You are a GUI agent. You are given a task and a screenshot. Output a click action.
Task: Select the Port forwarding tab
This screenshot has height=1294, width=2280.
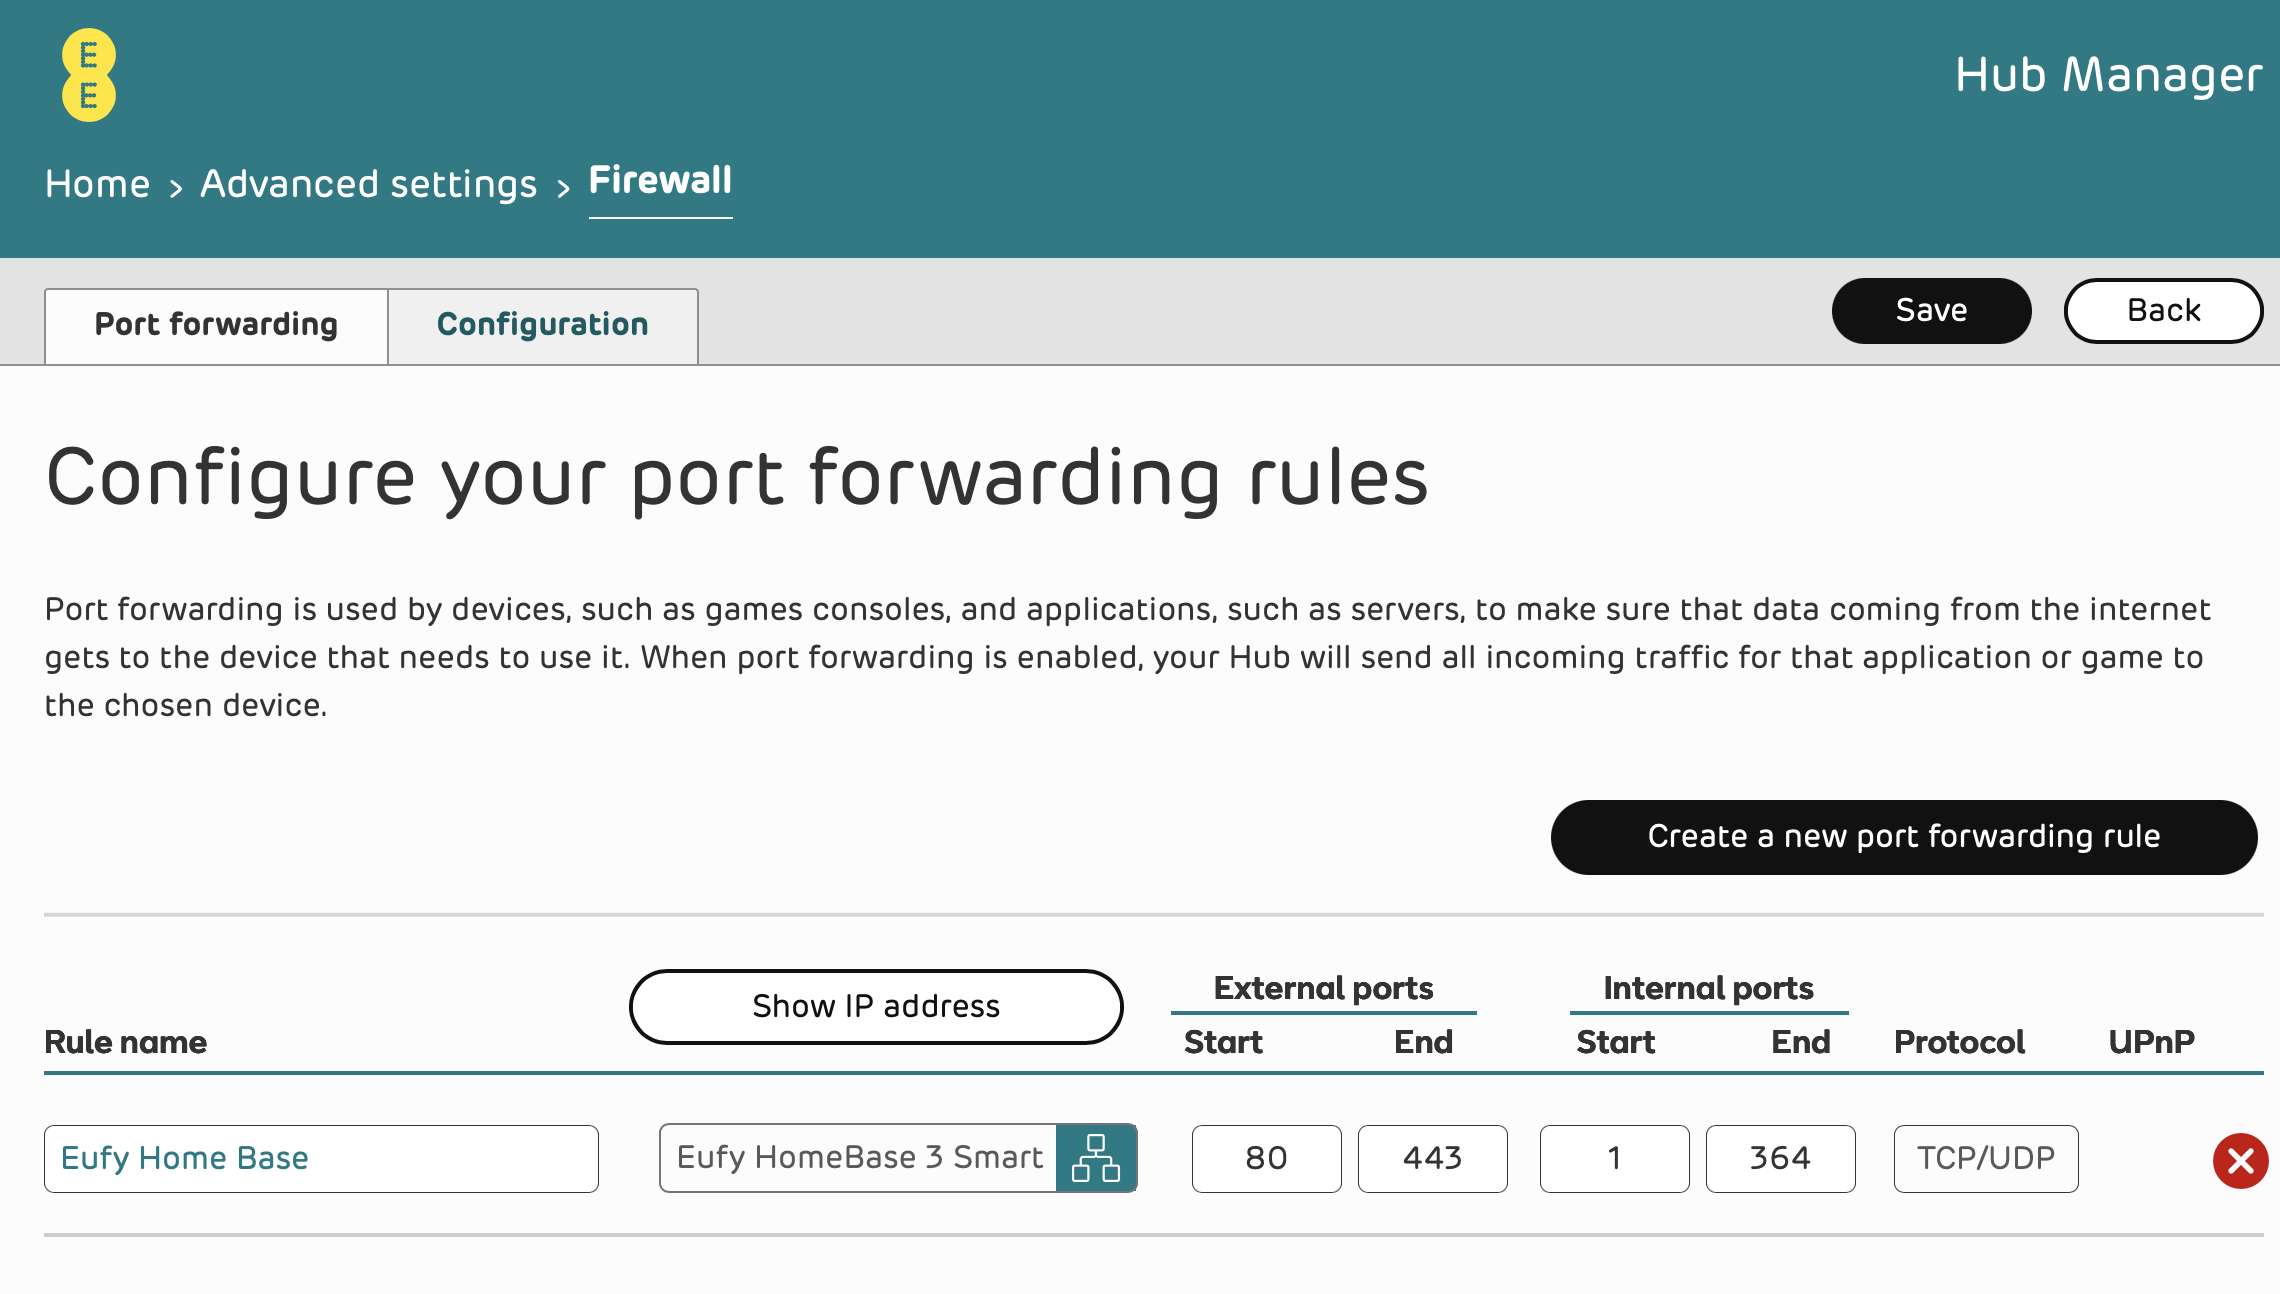(216, 325)
